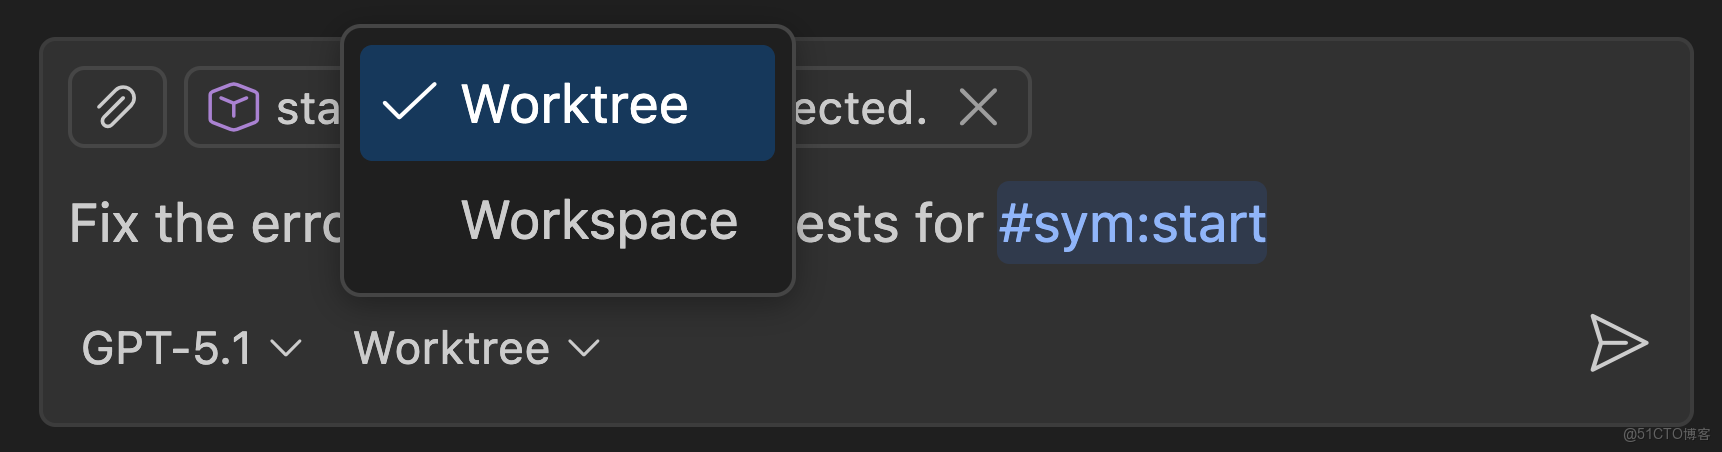Send the chat message with arrow icon

click(1617, 344)
